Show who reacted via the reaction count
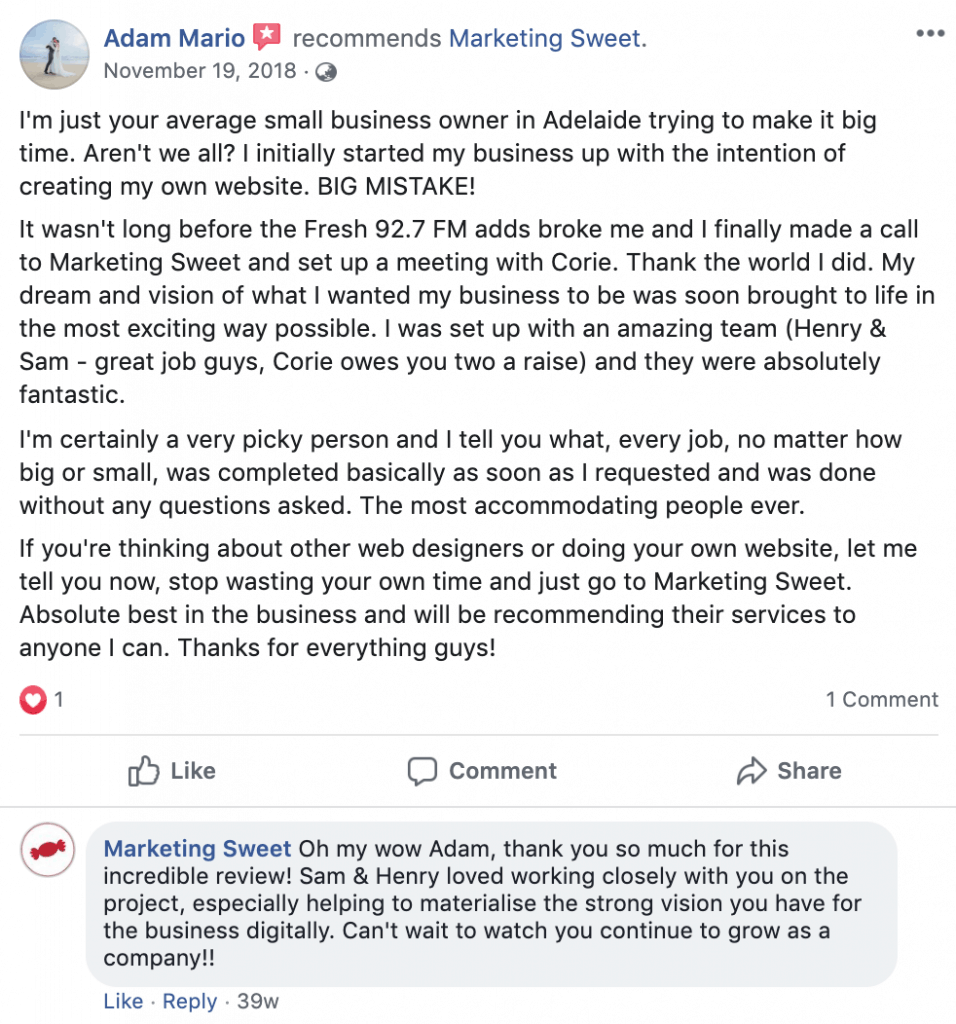Image resolution: width=956 pixels, height=1024 pixels. (x=59, y=700)
